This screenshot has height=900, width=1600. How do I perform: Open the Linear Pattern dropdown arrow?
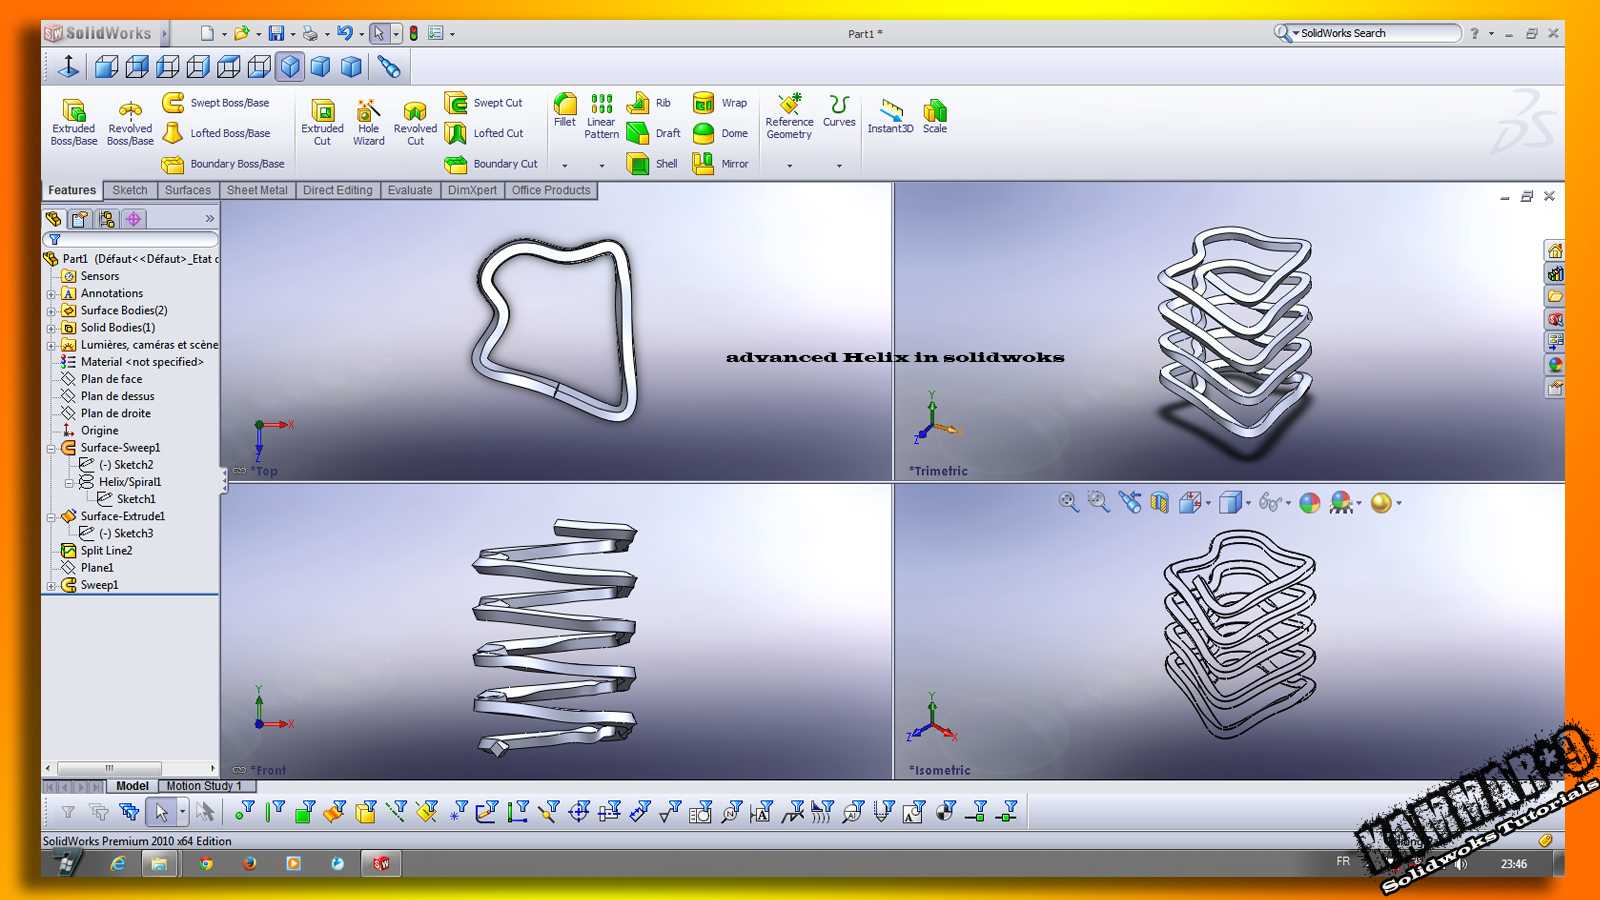(x=601, y=165)
